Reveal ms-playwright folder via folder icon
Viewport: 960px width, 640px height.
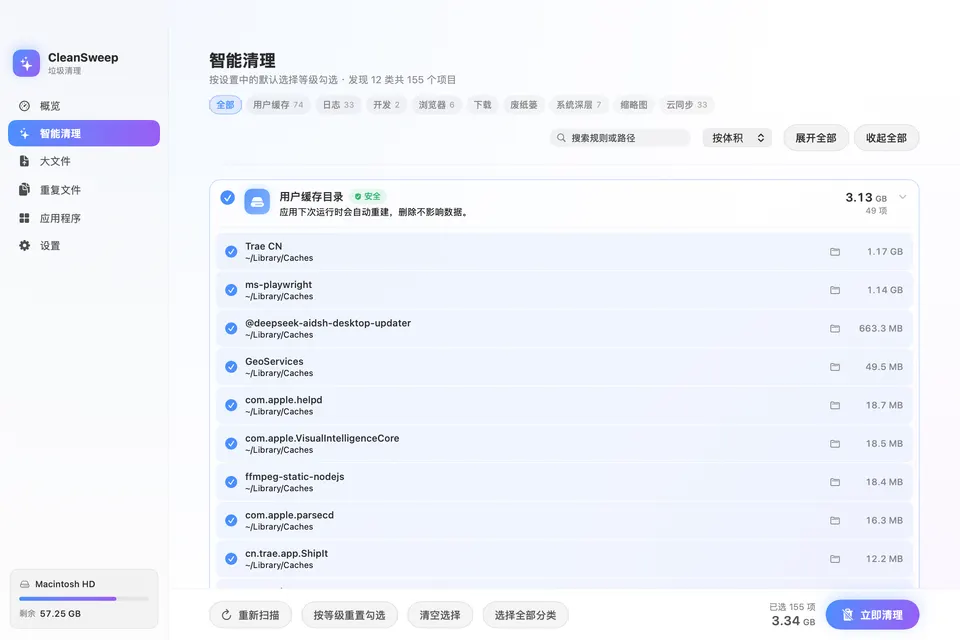(x=834, y=290)
